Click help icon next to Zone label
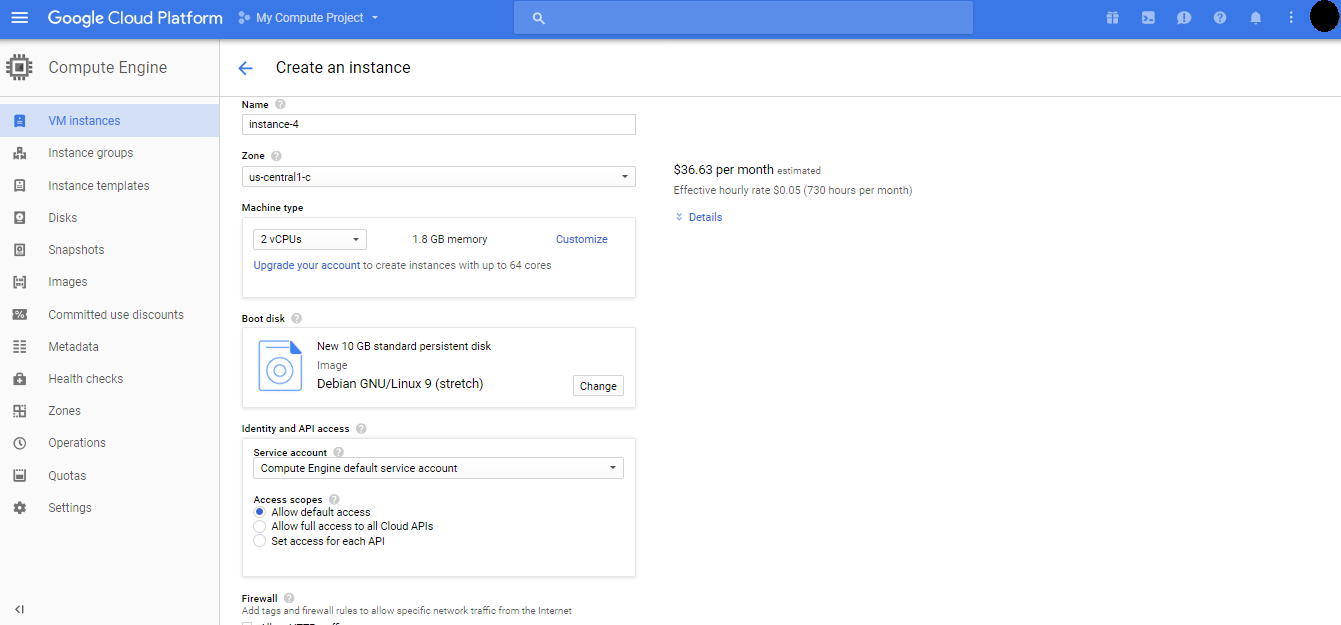Screen dimensions: 1341x625 (276, 156)
